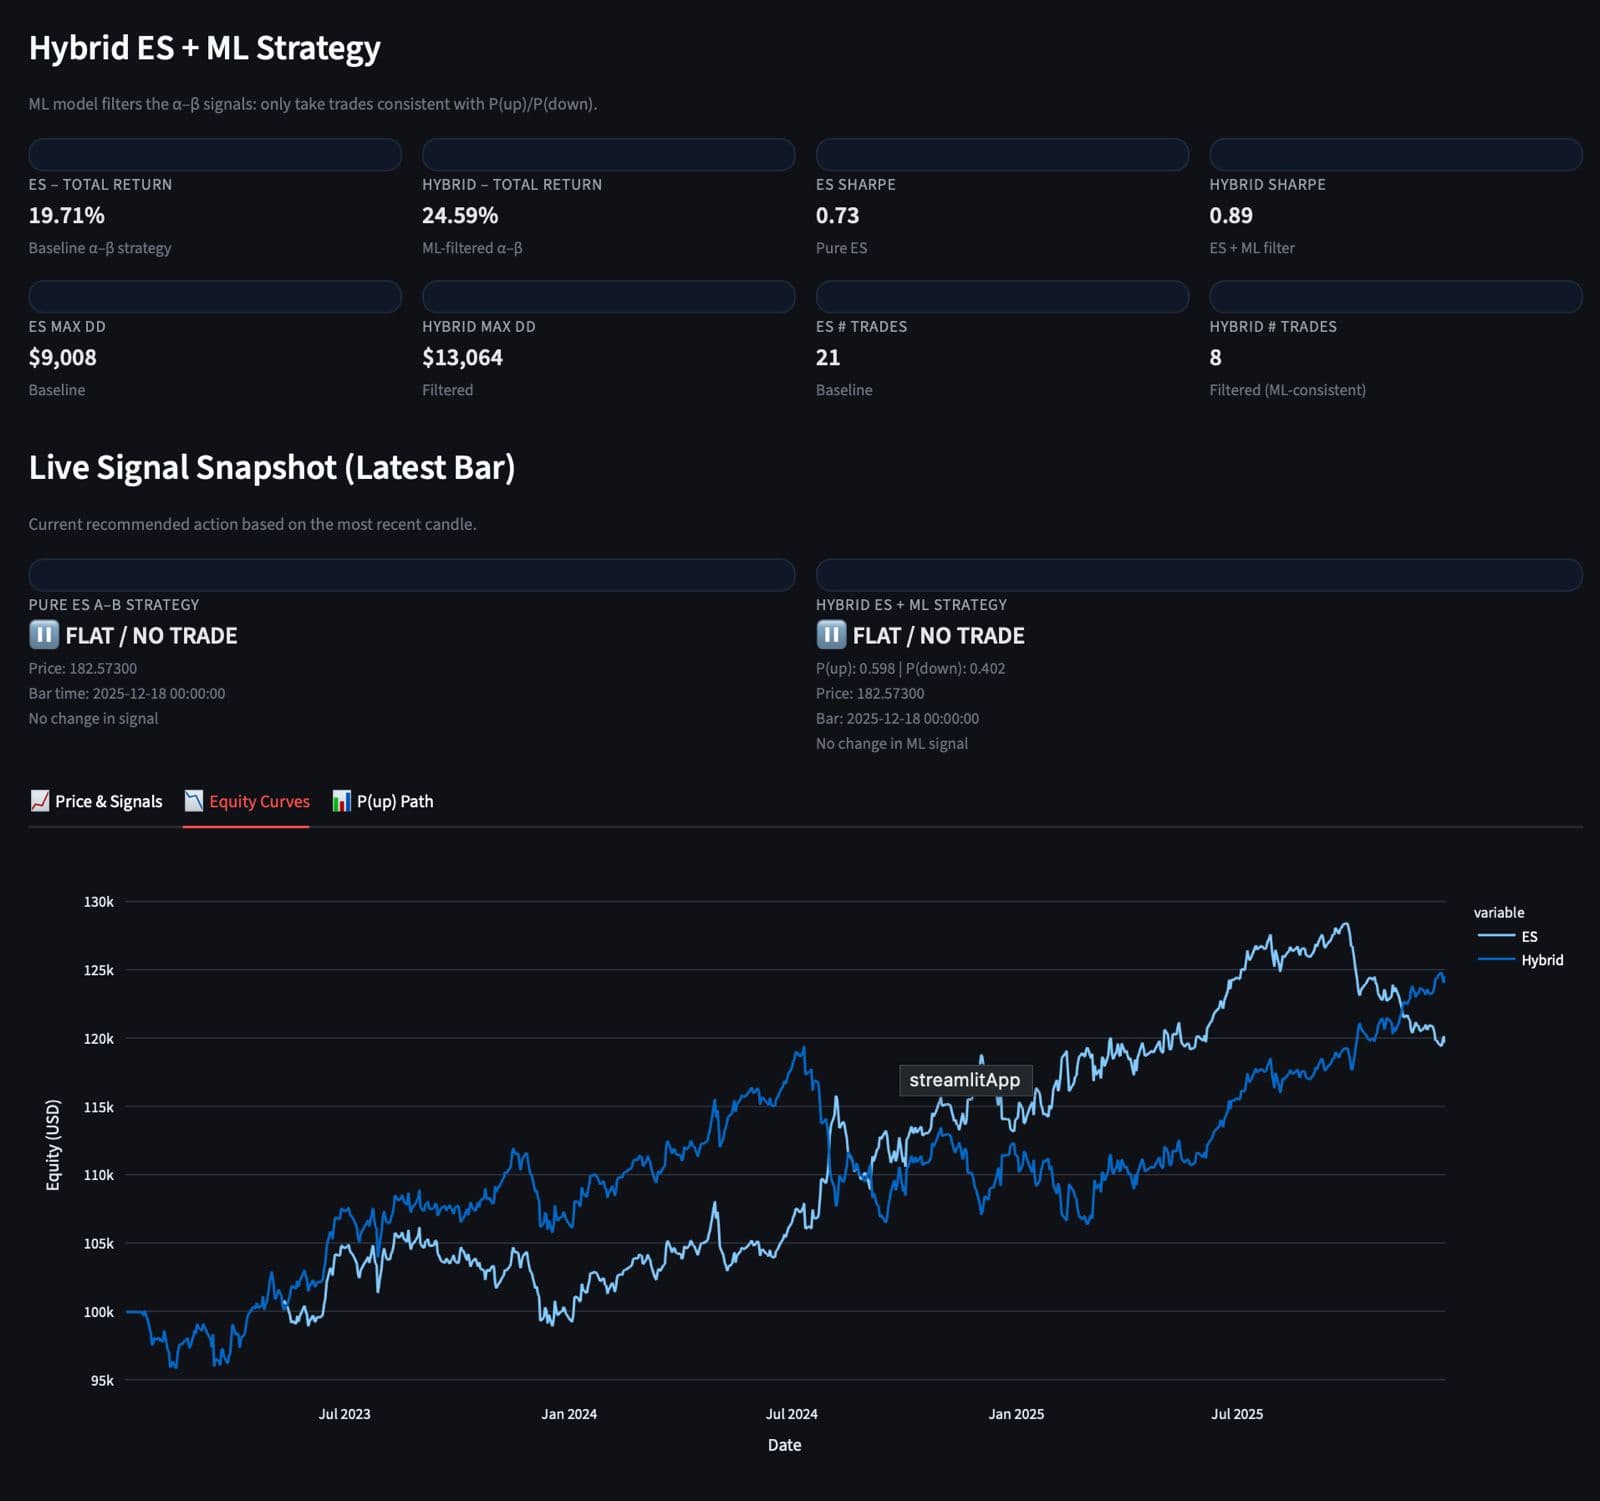Click the pause icon under Hybrid ES + ML Strategy
1600x1501 pixels.
coord(831,635)
